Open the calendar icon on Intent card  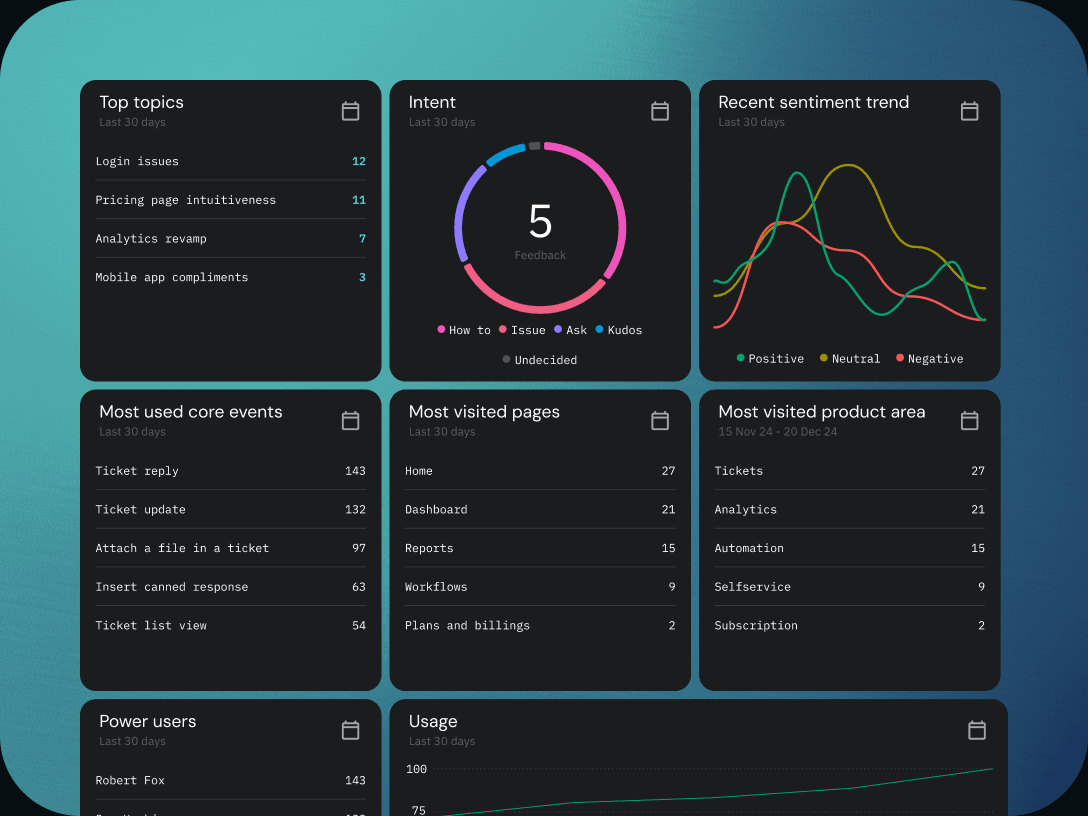point(660,111)
